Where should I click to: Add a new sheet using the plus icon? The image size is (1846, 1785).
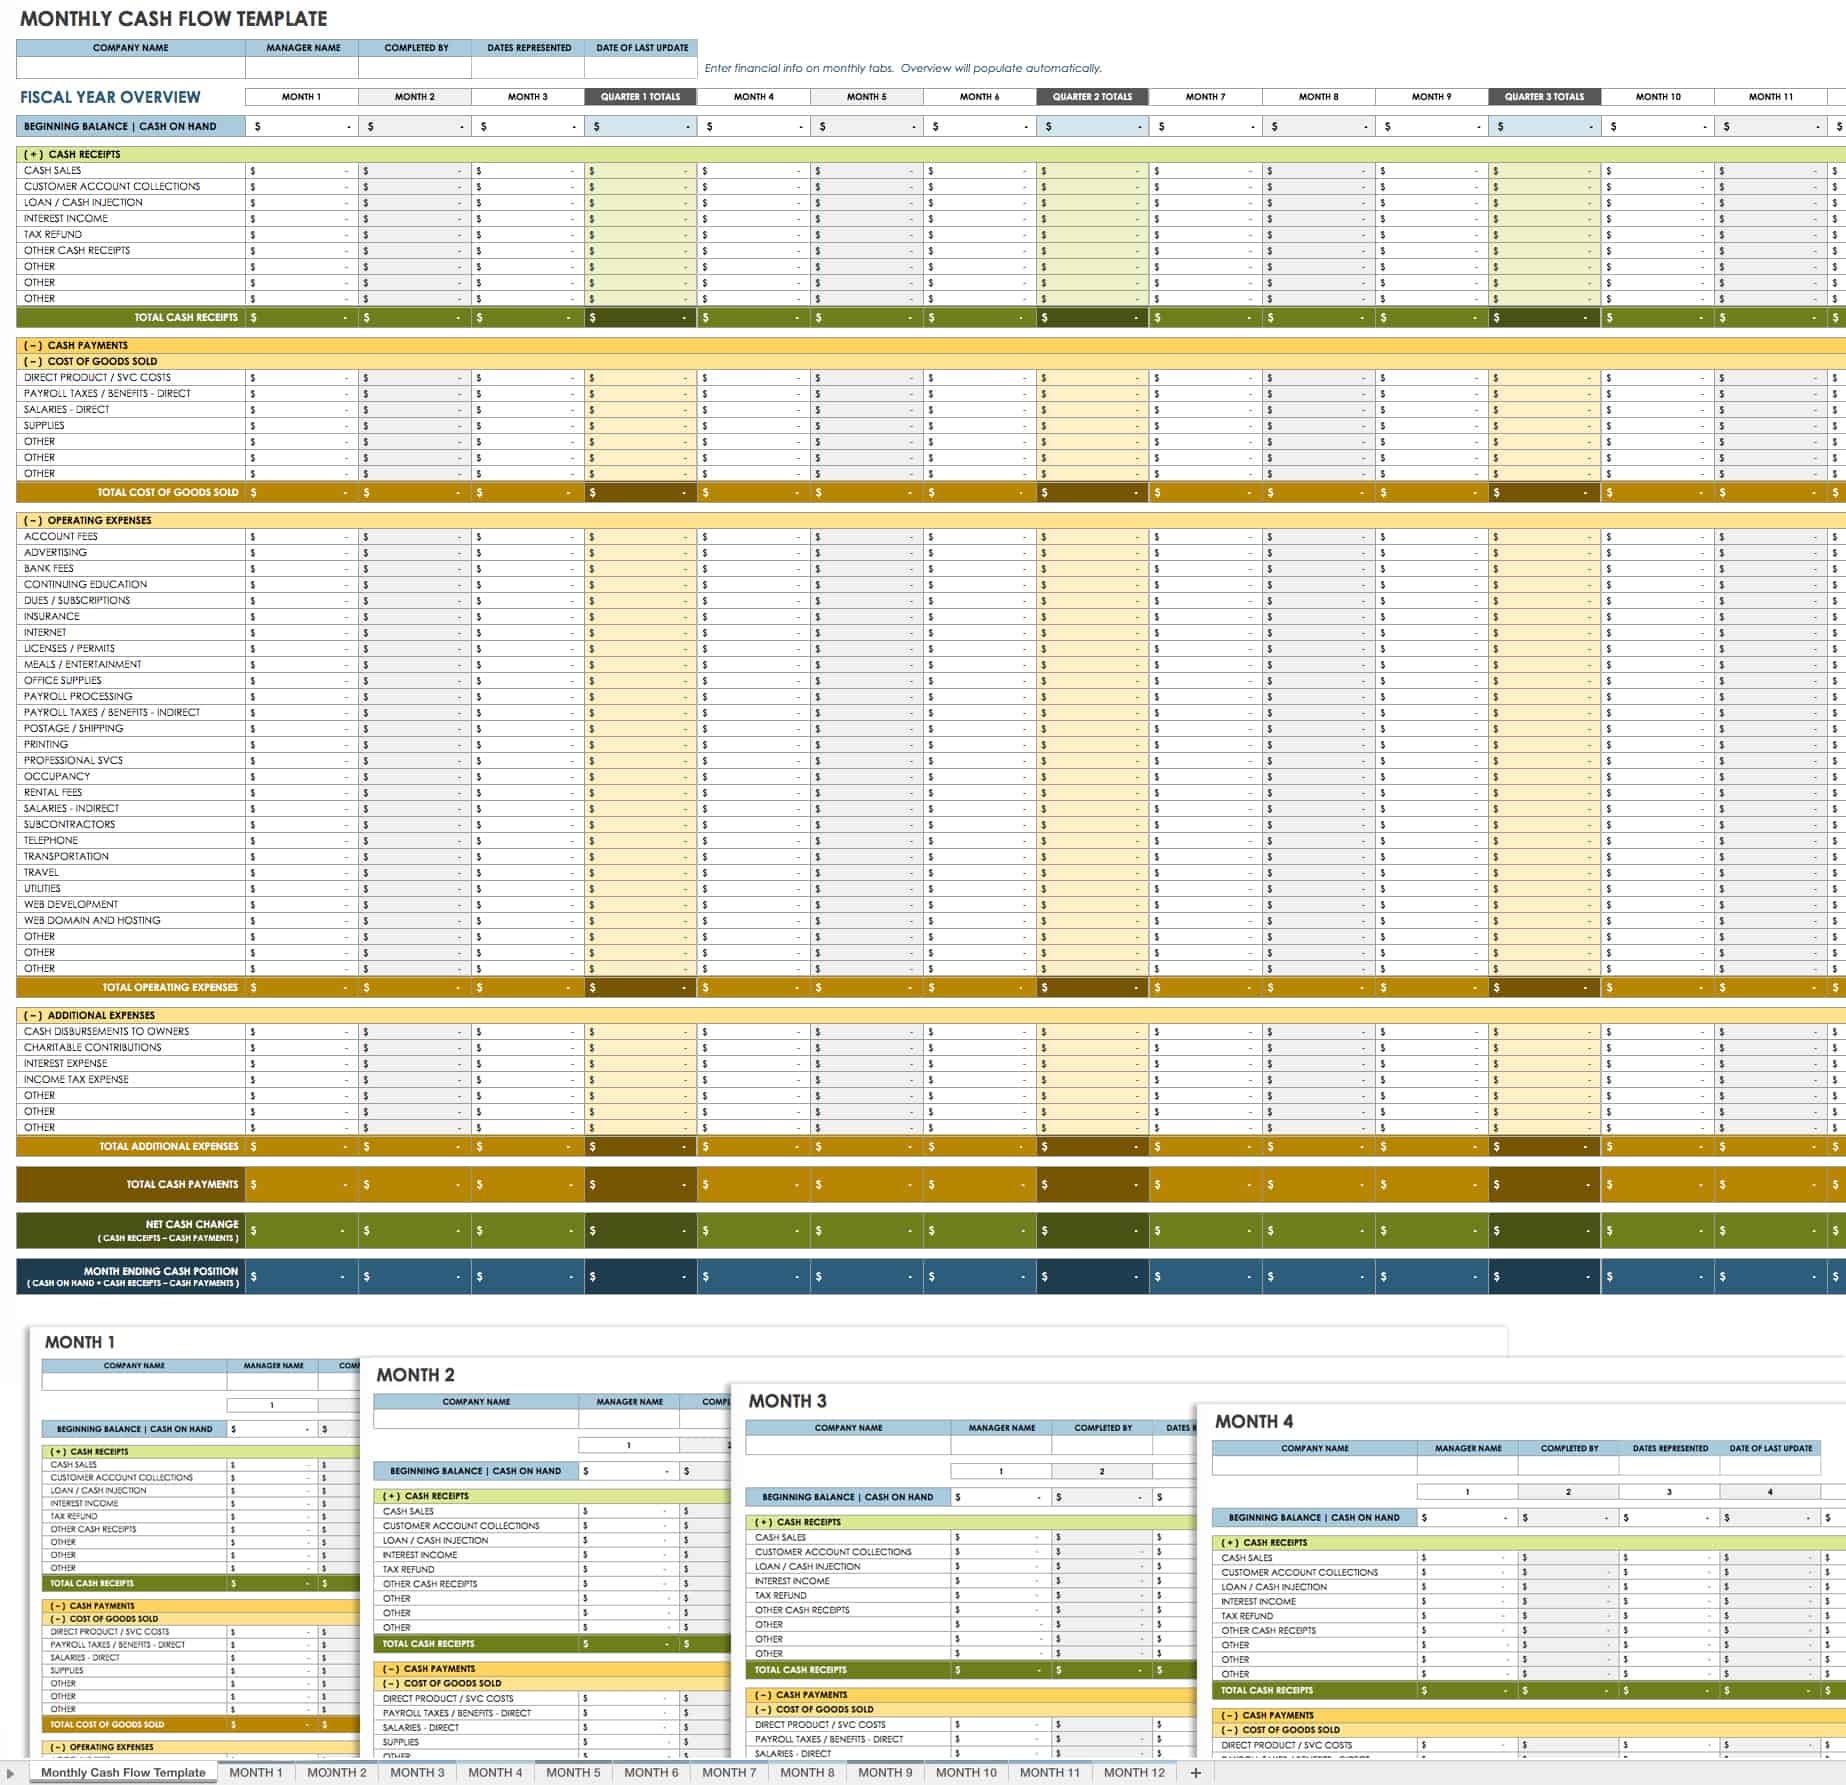pyautogui.click(x=1194, y=1771)
